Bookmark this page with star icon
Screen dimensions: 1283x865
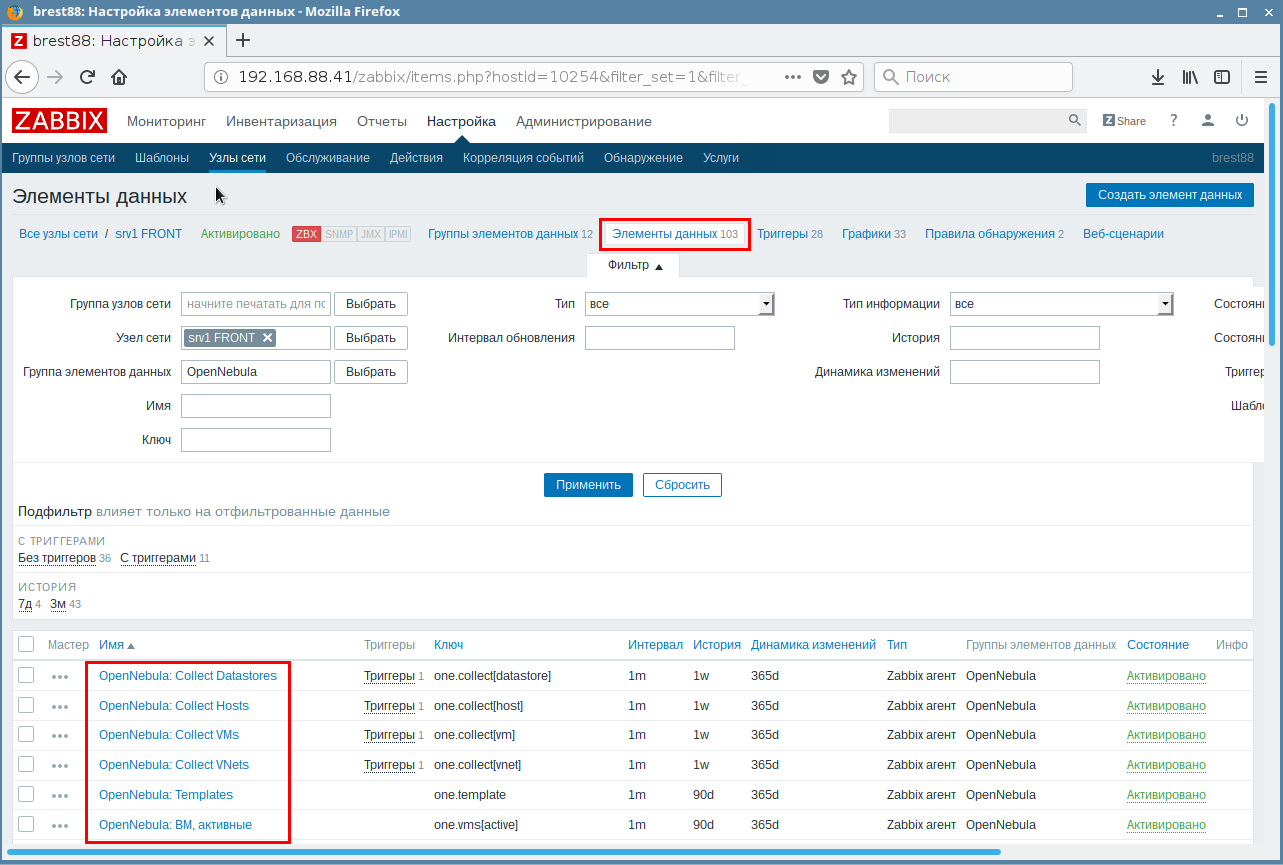pyautogui.click(x=849, y=77)
